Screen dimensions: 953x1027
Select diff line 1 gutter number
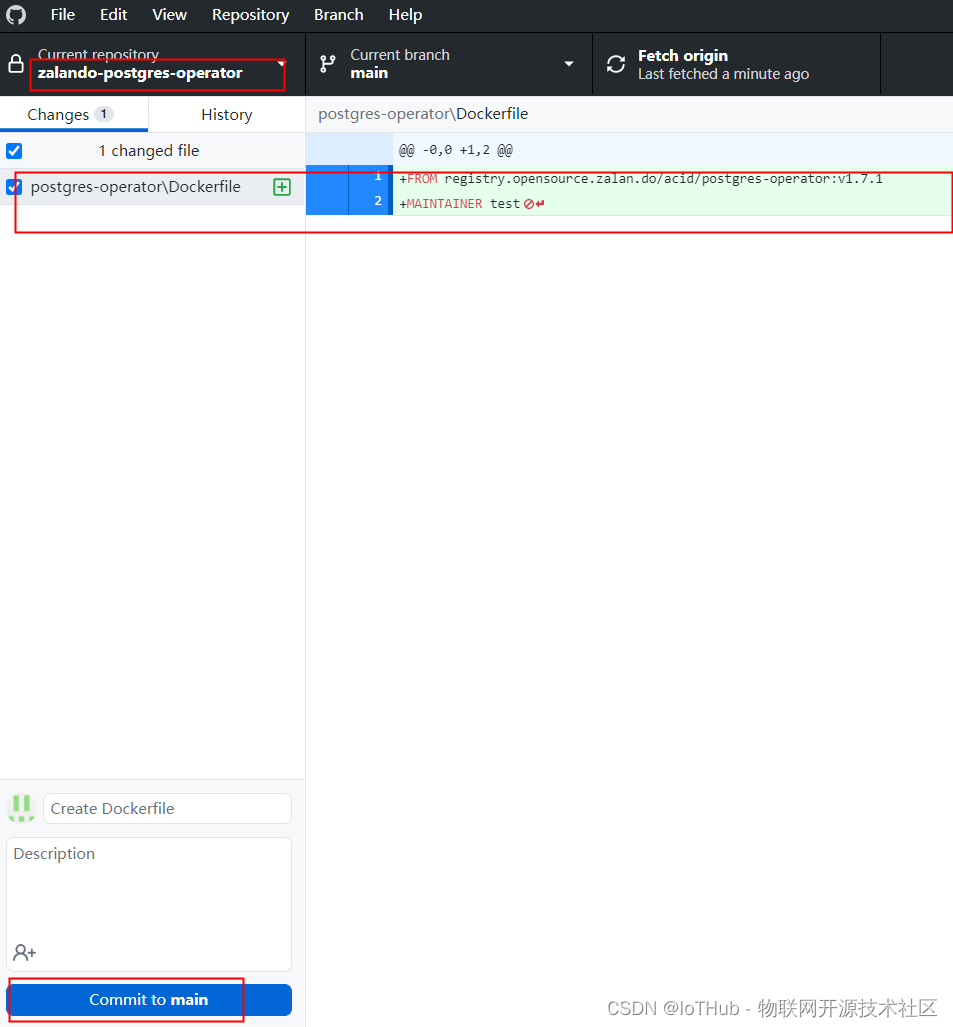378,176
